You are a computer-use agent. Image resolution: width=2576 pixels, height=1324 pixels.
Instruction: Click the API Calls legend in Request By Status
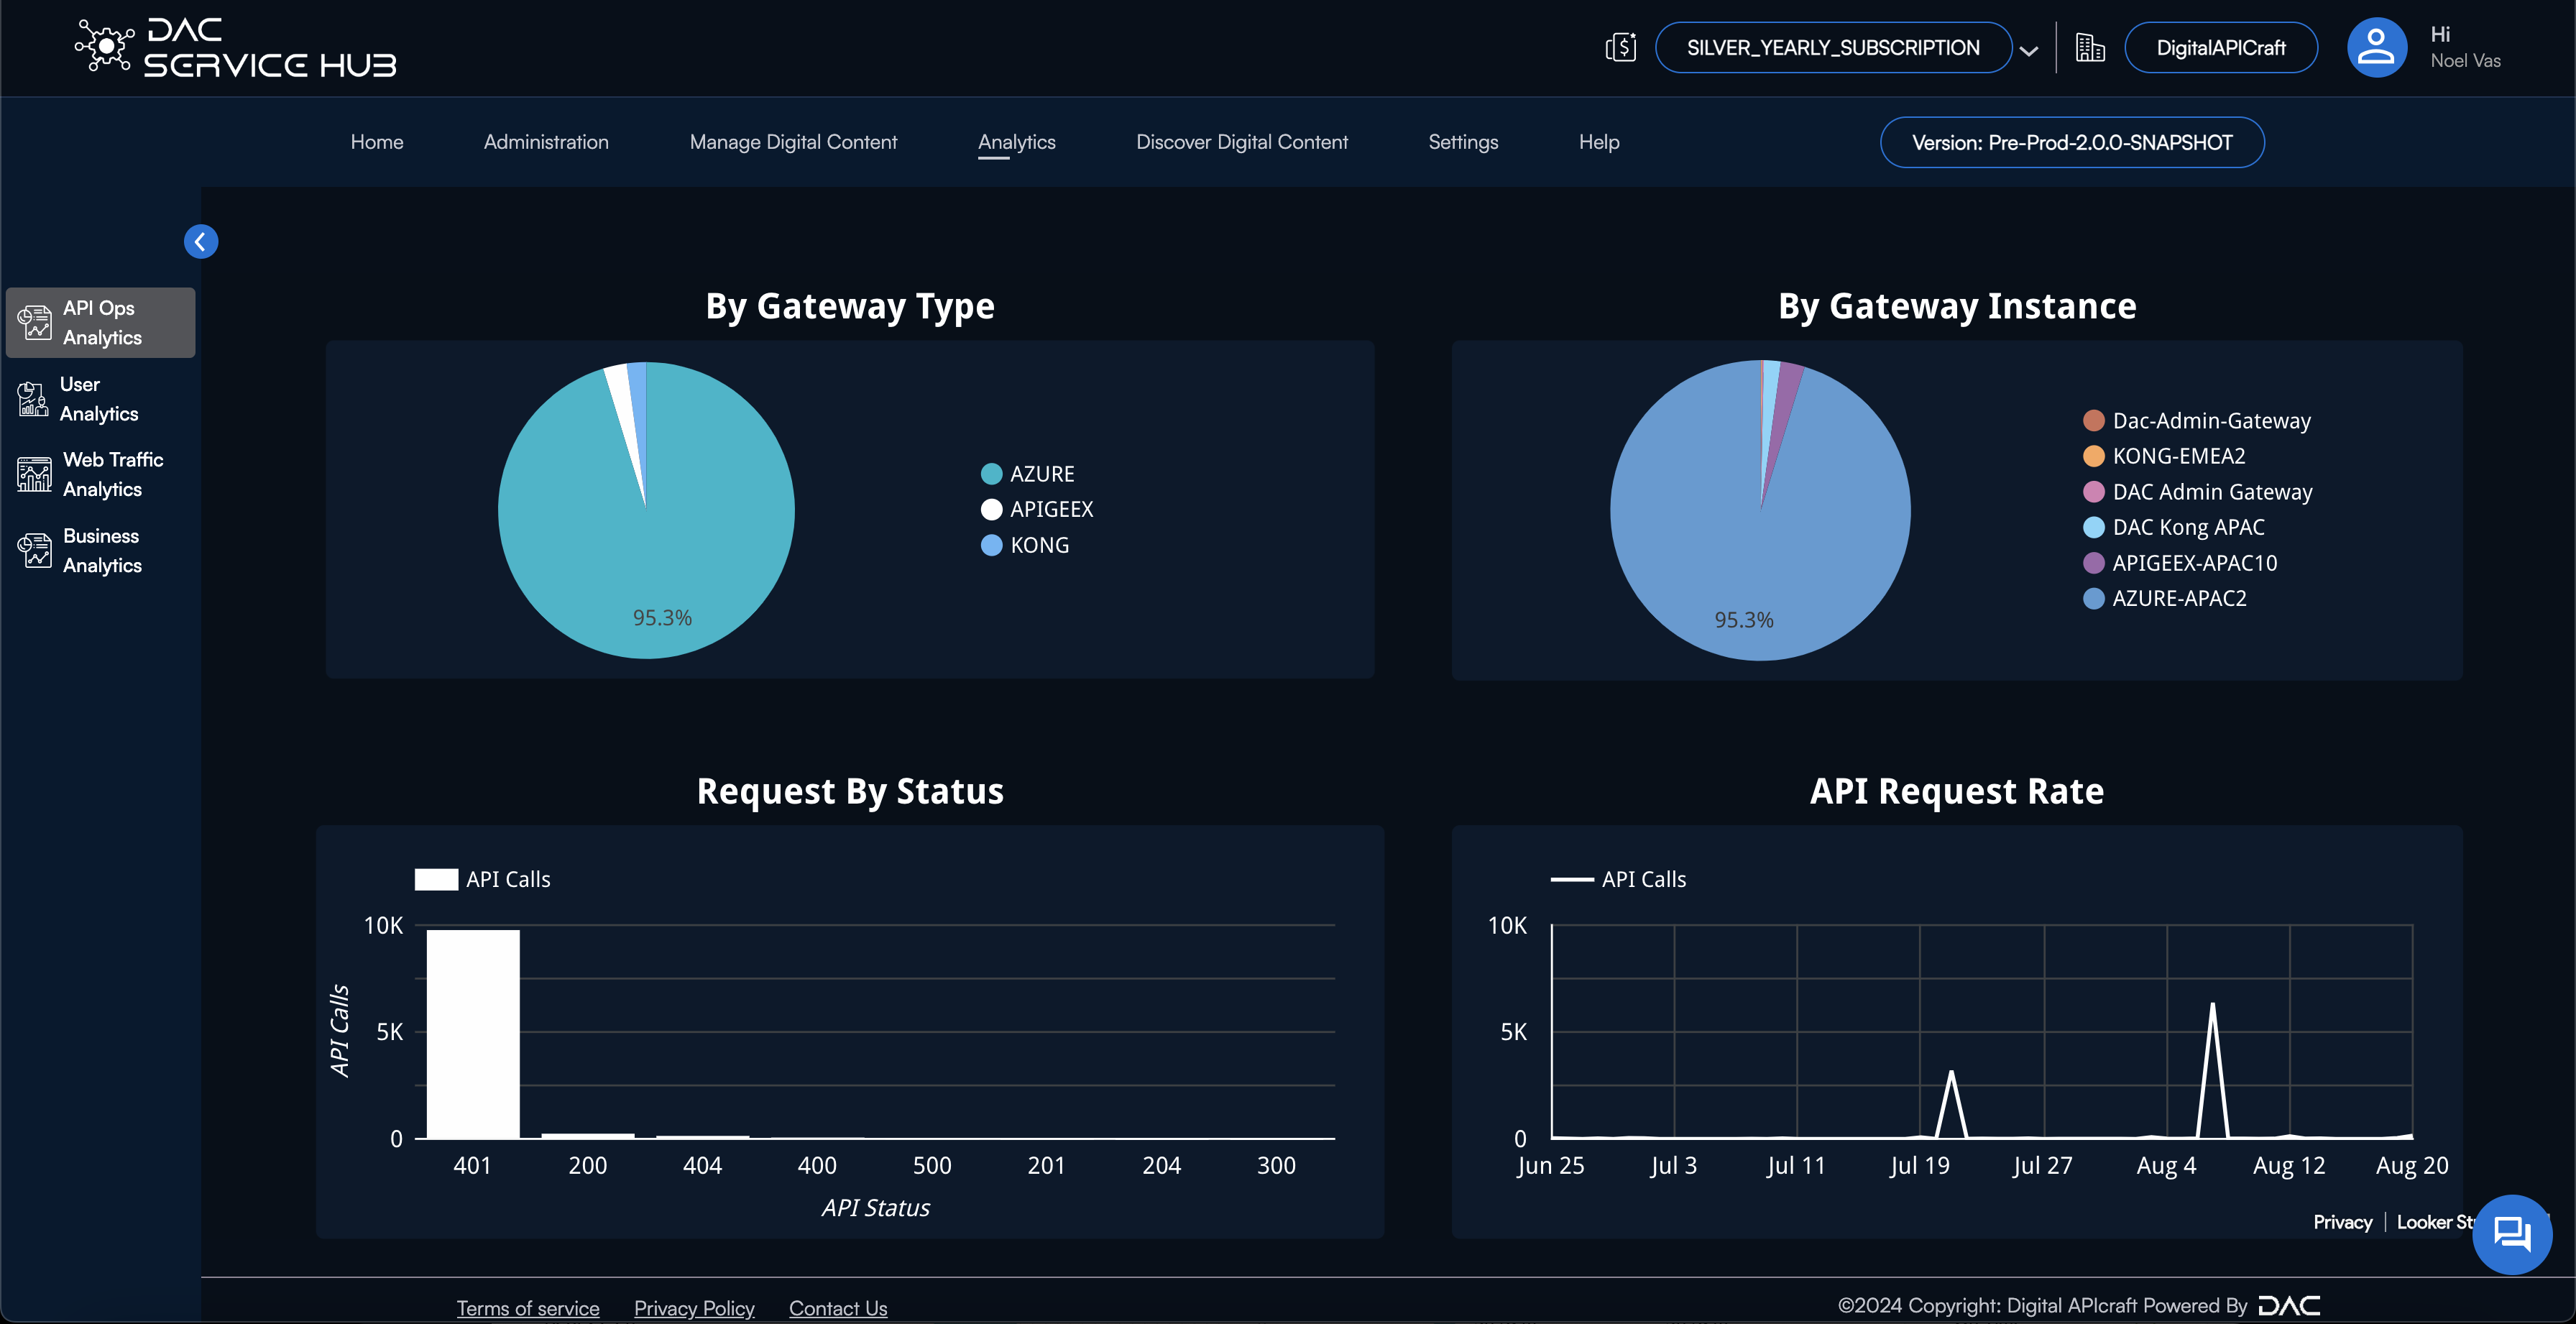[483, 879]
